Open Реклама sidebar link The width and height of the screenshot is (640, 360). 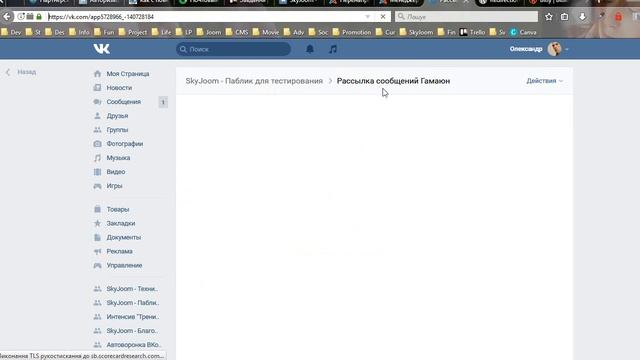pos(120,251)
